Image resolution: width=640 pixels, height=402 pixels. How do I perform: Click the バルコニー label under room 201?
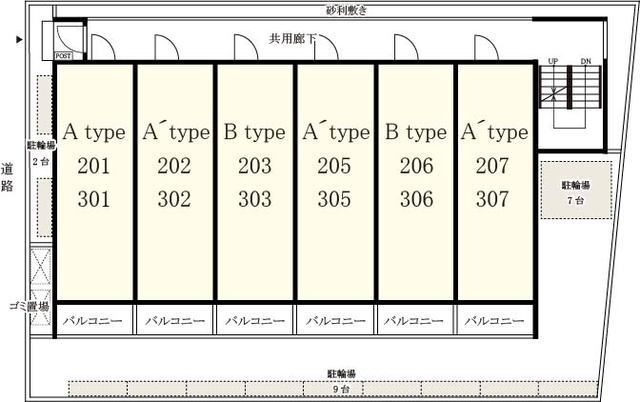click(93, 321)
